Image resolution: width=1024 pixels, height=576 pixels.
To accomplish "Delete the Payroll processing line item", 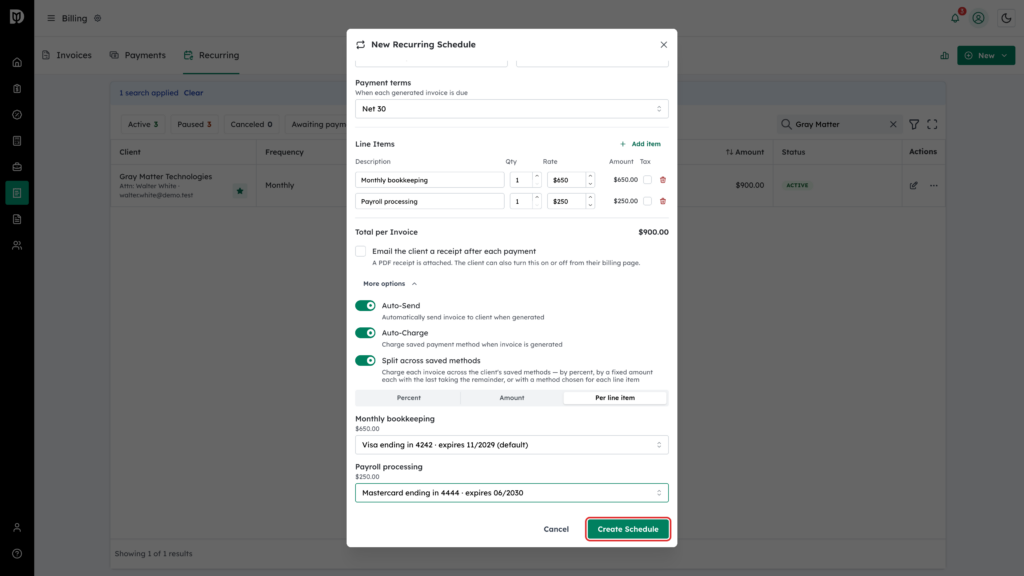I will click(663, 201).
